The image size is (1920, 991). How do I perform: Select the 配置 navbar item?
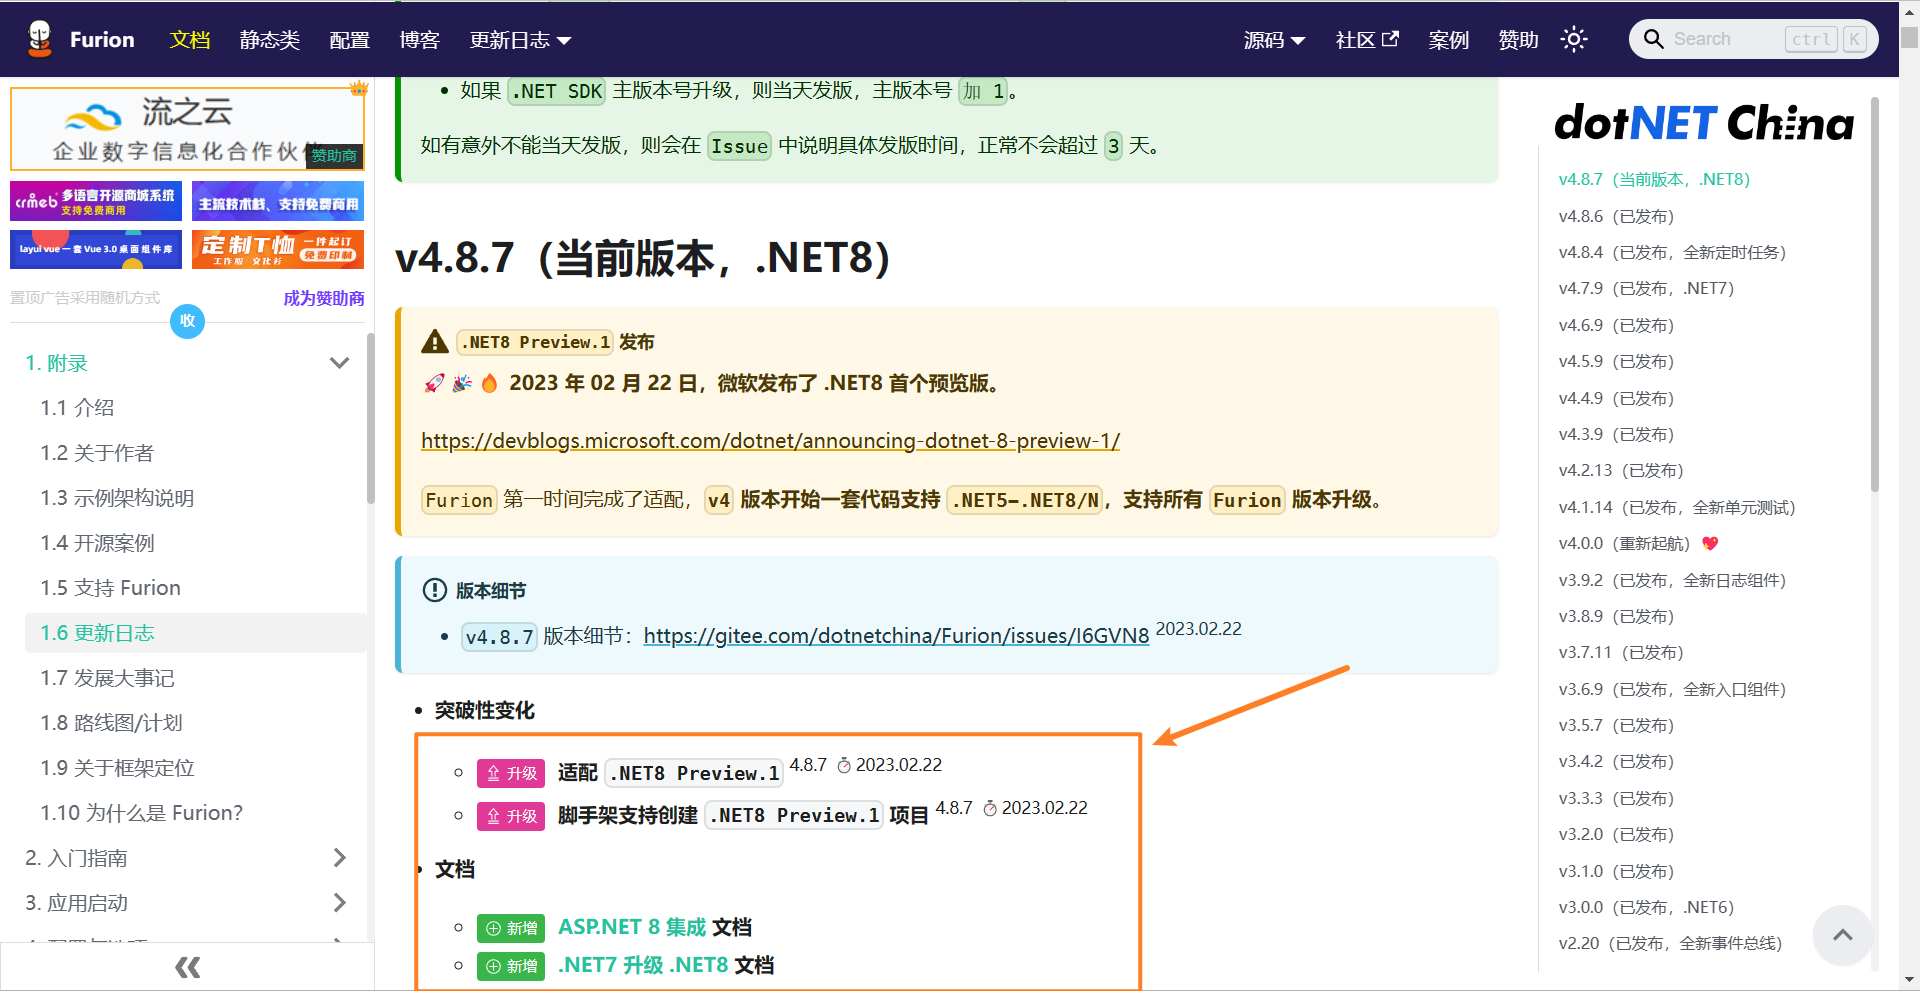point(350,39)
